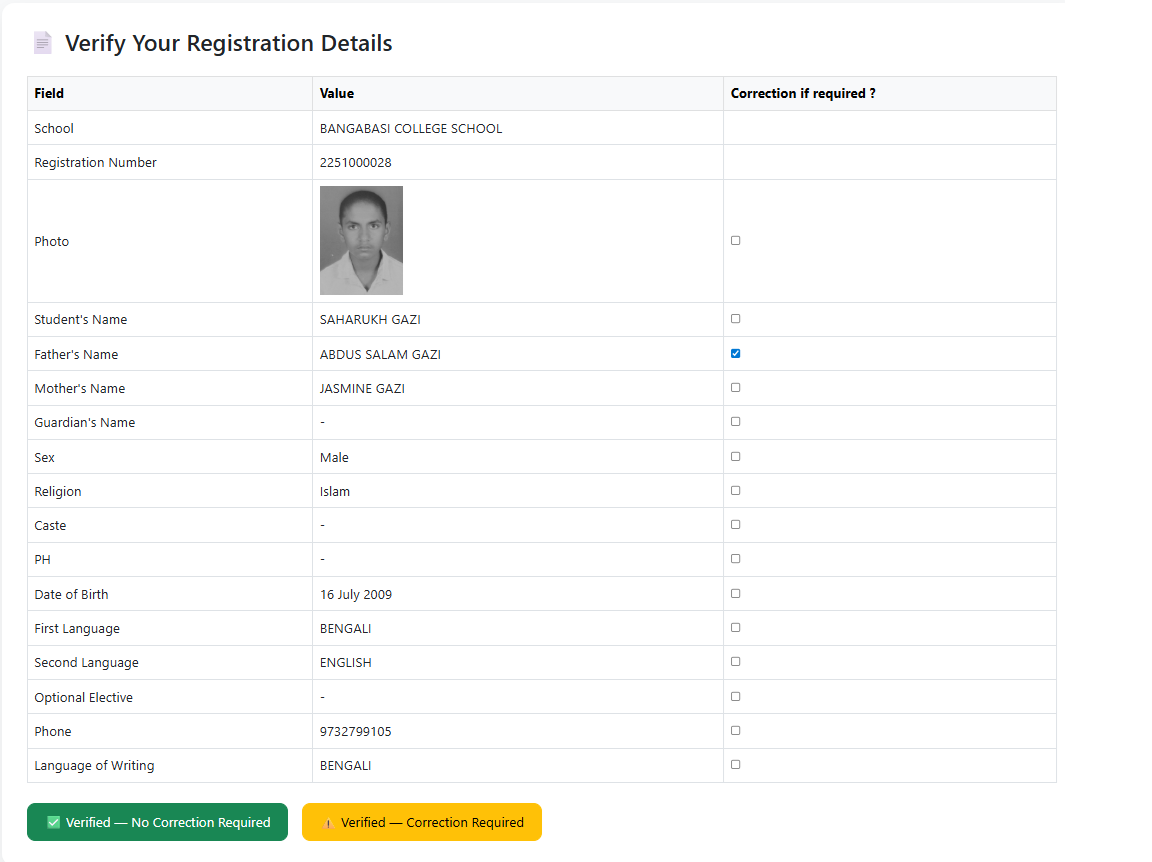Click the father's name ABDUS SALAM GAZI
The image size is (1152, 862).
pyautogui.click(x=381, y=354)
